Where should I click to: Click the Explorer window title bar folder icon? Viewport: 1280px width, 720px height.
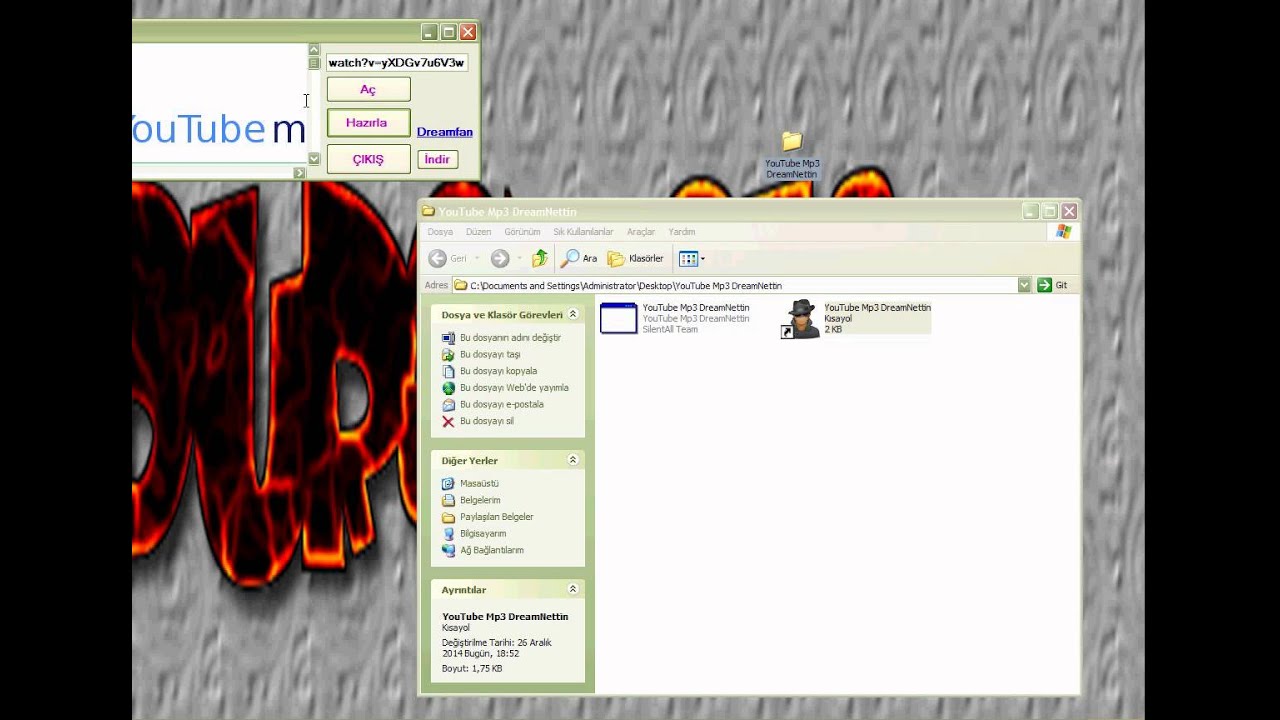[429, 211]
